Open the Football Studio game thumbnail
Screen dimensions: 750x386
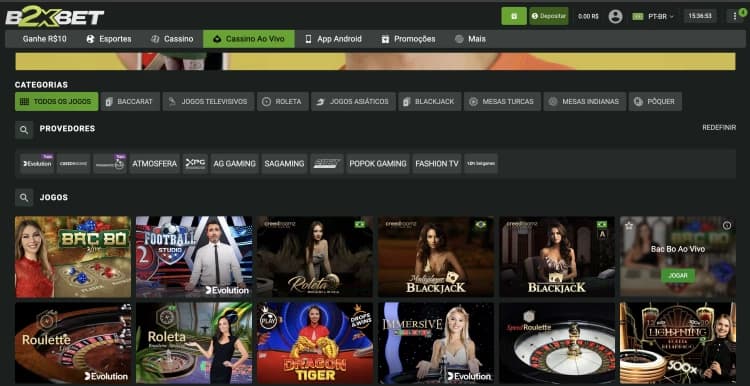point(194,257)
